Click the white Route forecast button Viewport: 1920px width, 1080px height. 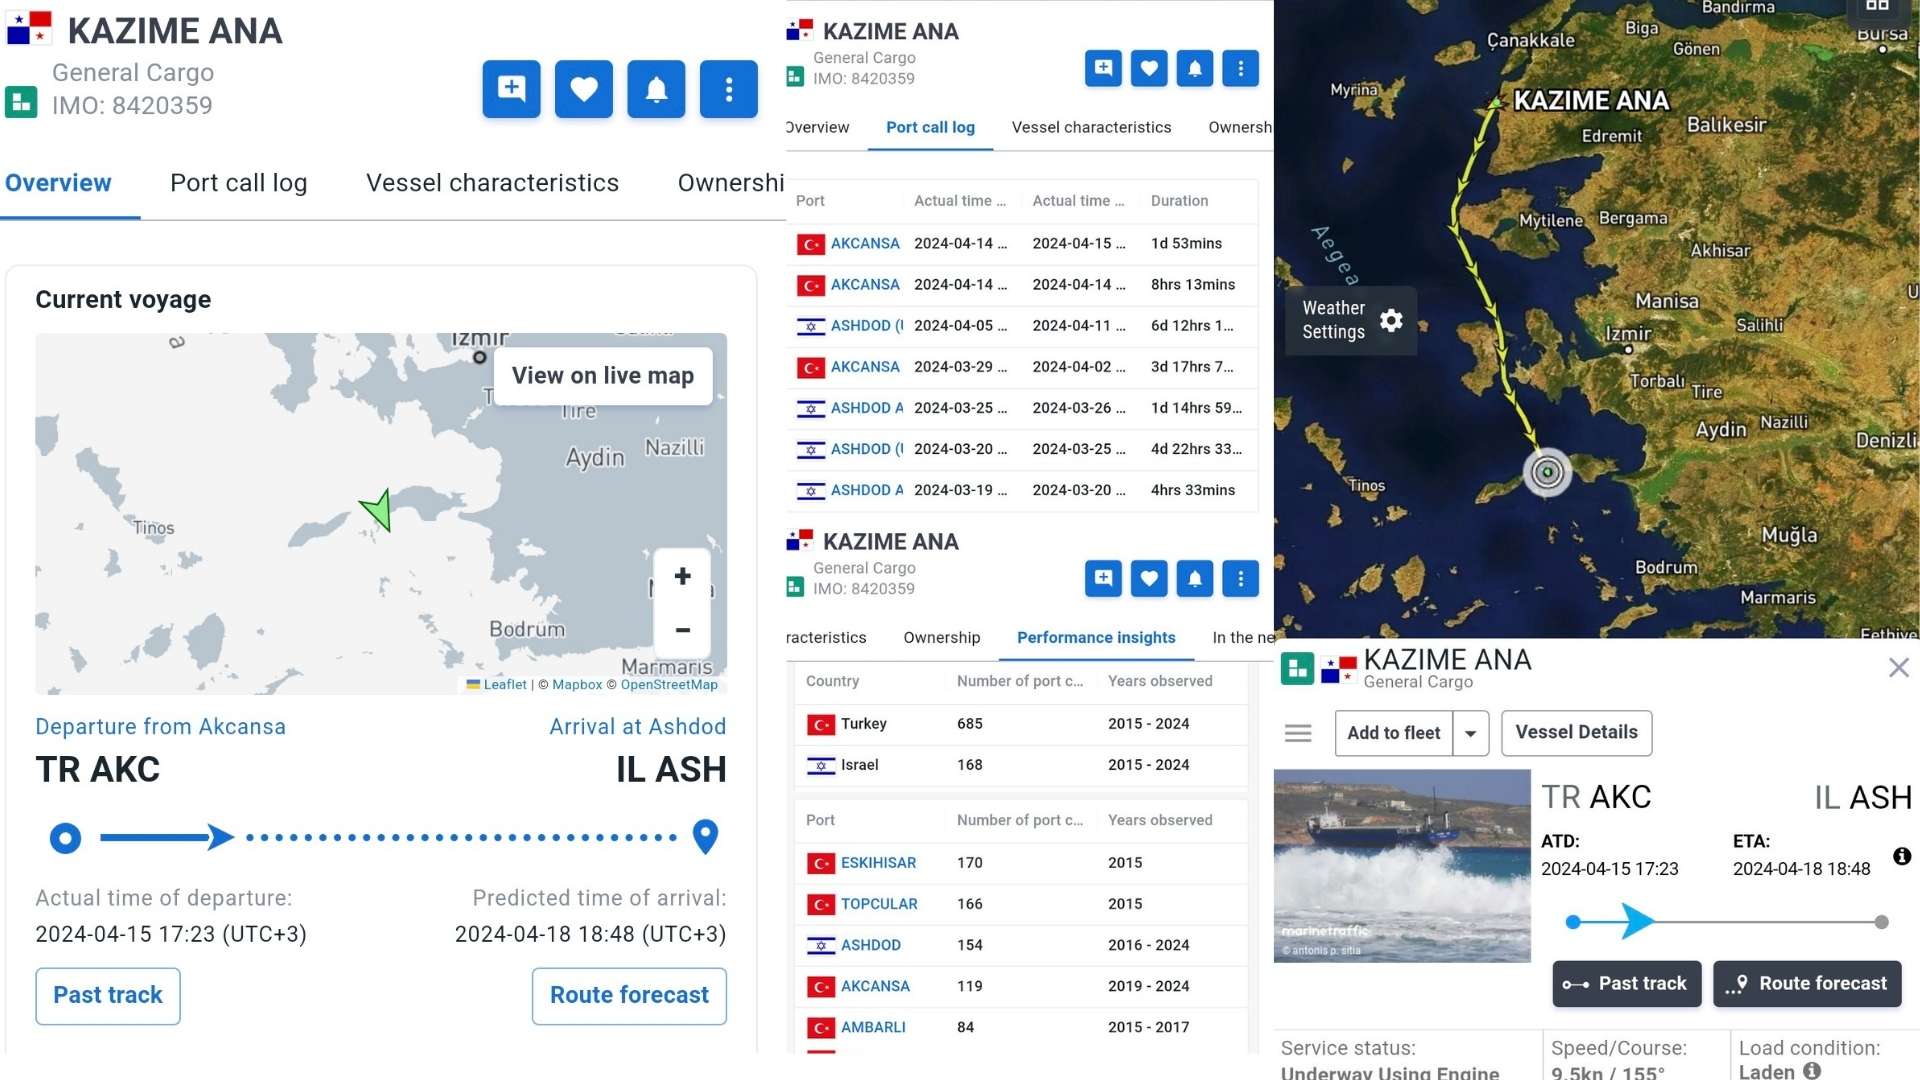(x=629, y=995)
